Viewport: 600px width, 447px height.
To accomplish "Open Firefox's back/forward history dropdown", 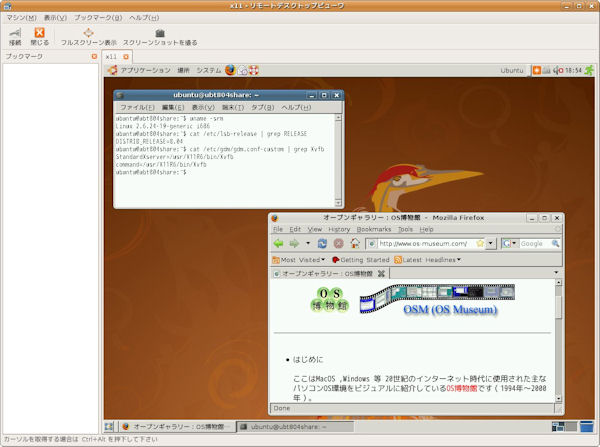I will pyautogui.click(x=308, y=243).
